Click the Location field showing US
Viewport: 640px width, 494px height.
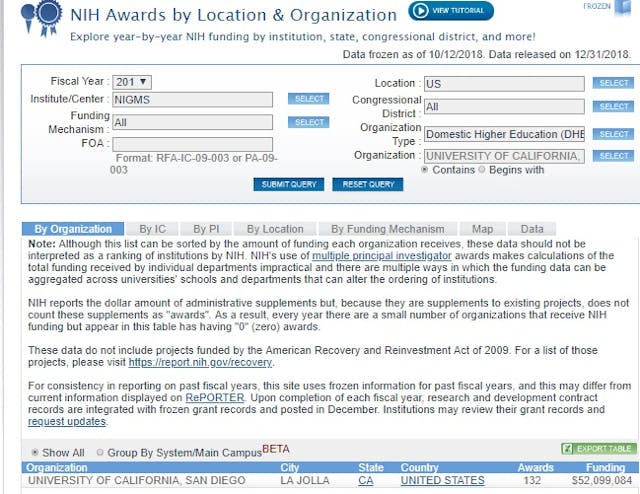(504, 84)
